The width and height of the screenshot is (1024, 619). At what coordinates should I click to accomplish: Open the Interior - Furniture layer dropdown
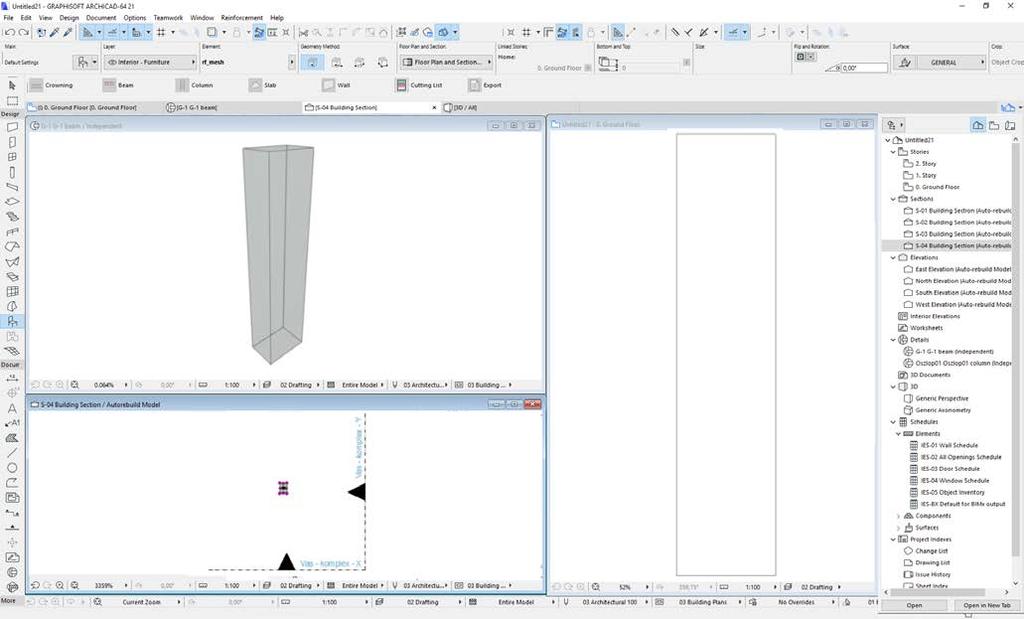[x=150, y=62]
